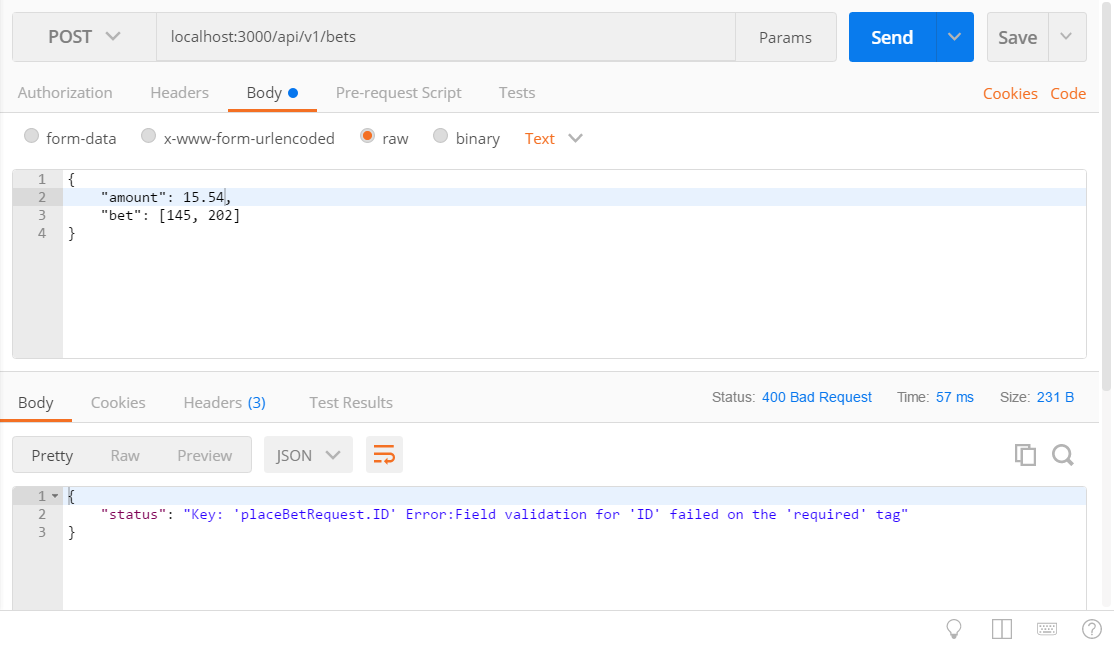Open the request Body tab
Viewport: 1114px width, 648px height.
[272, 93]
